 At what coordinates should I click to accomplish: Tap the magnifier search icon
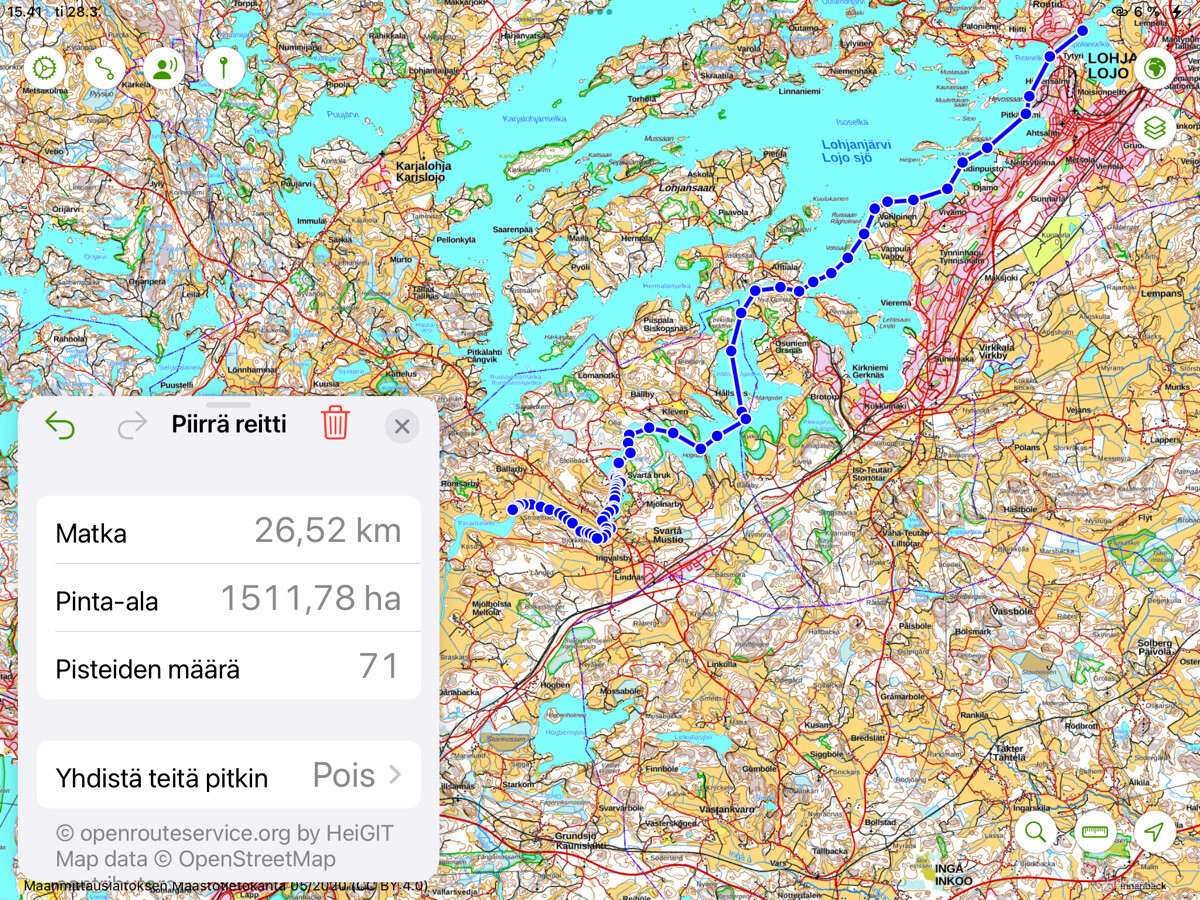pyautogui.click(x=1035, y=832)
